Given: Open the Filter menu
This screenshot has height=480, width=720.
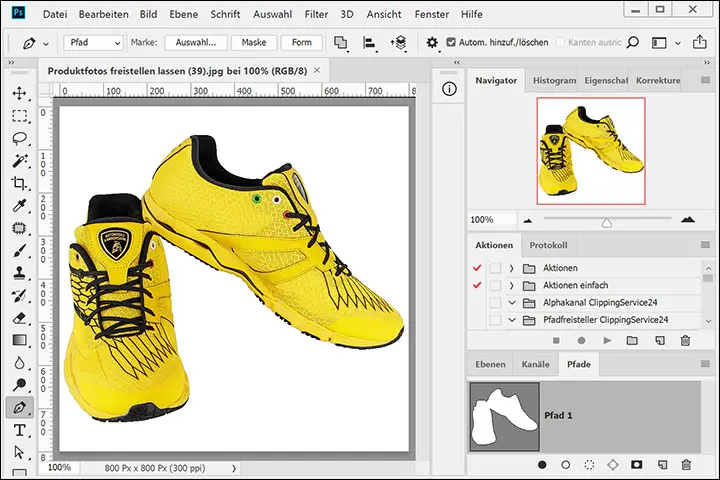Looking at the screenshot, I should pyautogui.click(x=316, y=15).
